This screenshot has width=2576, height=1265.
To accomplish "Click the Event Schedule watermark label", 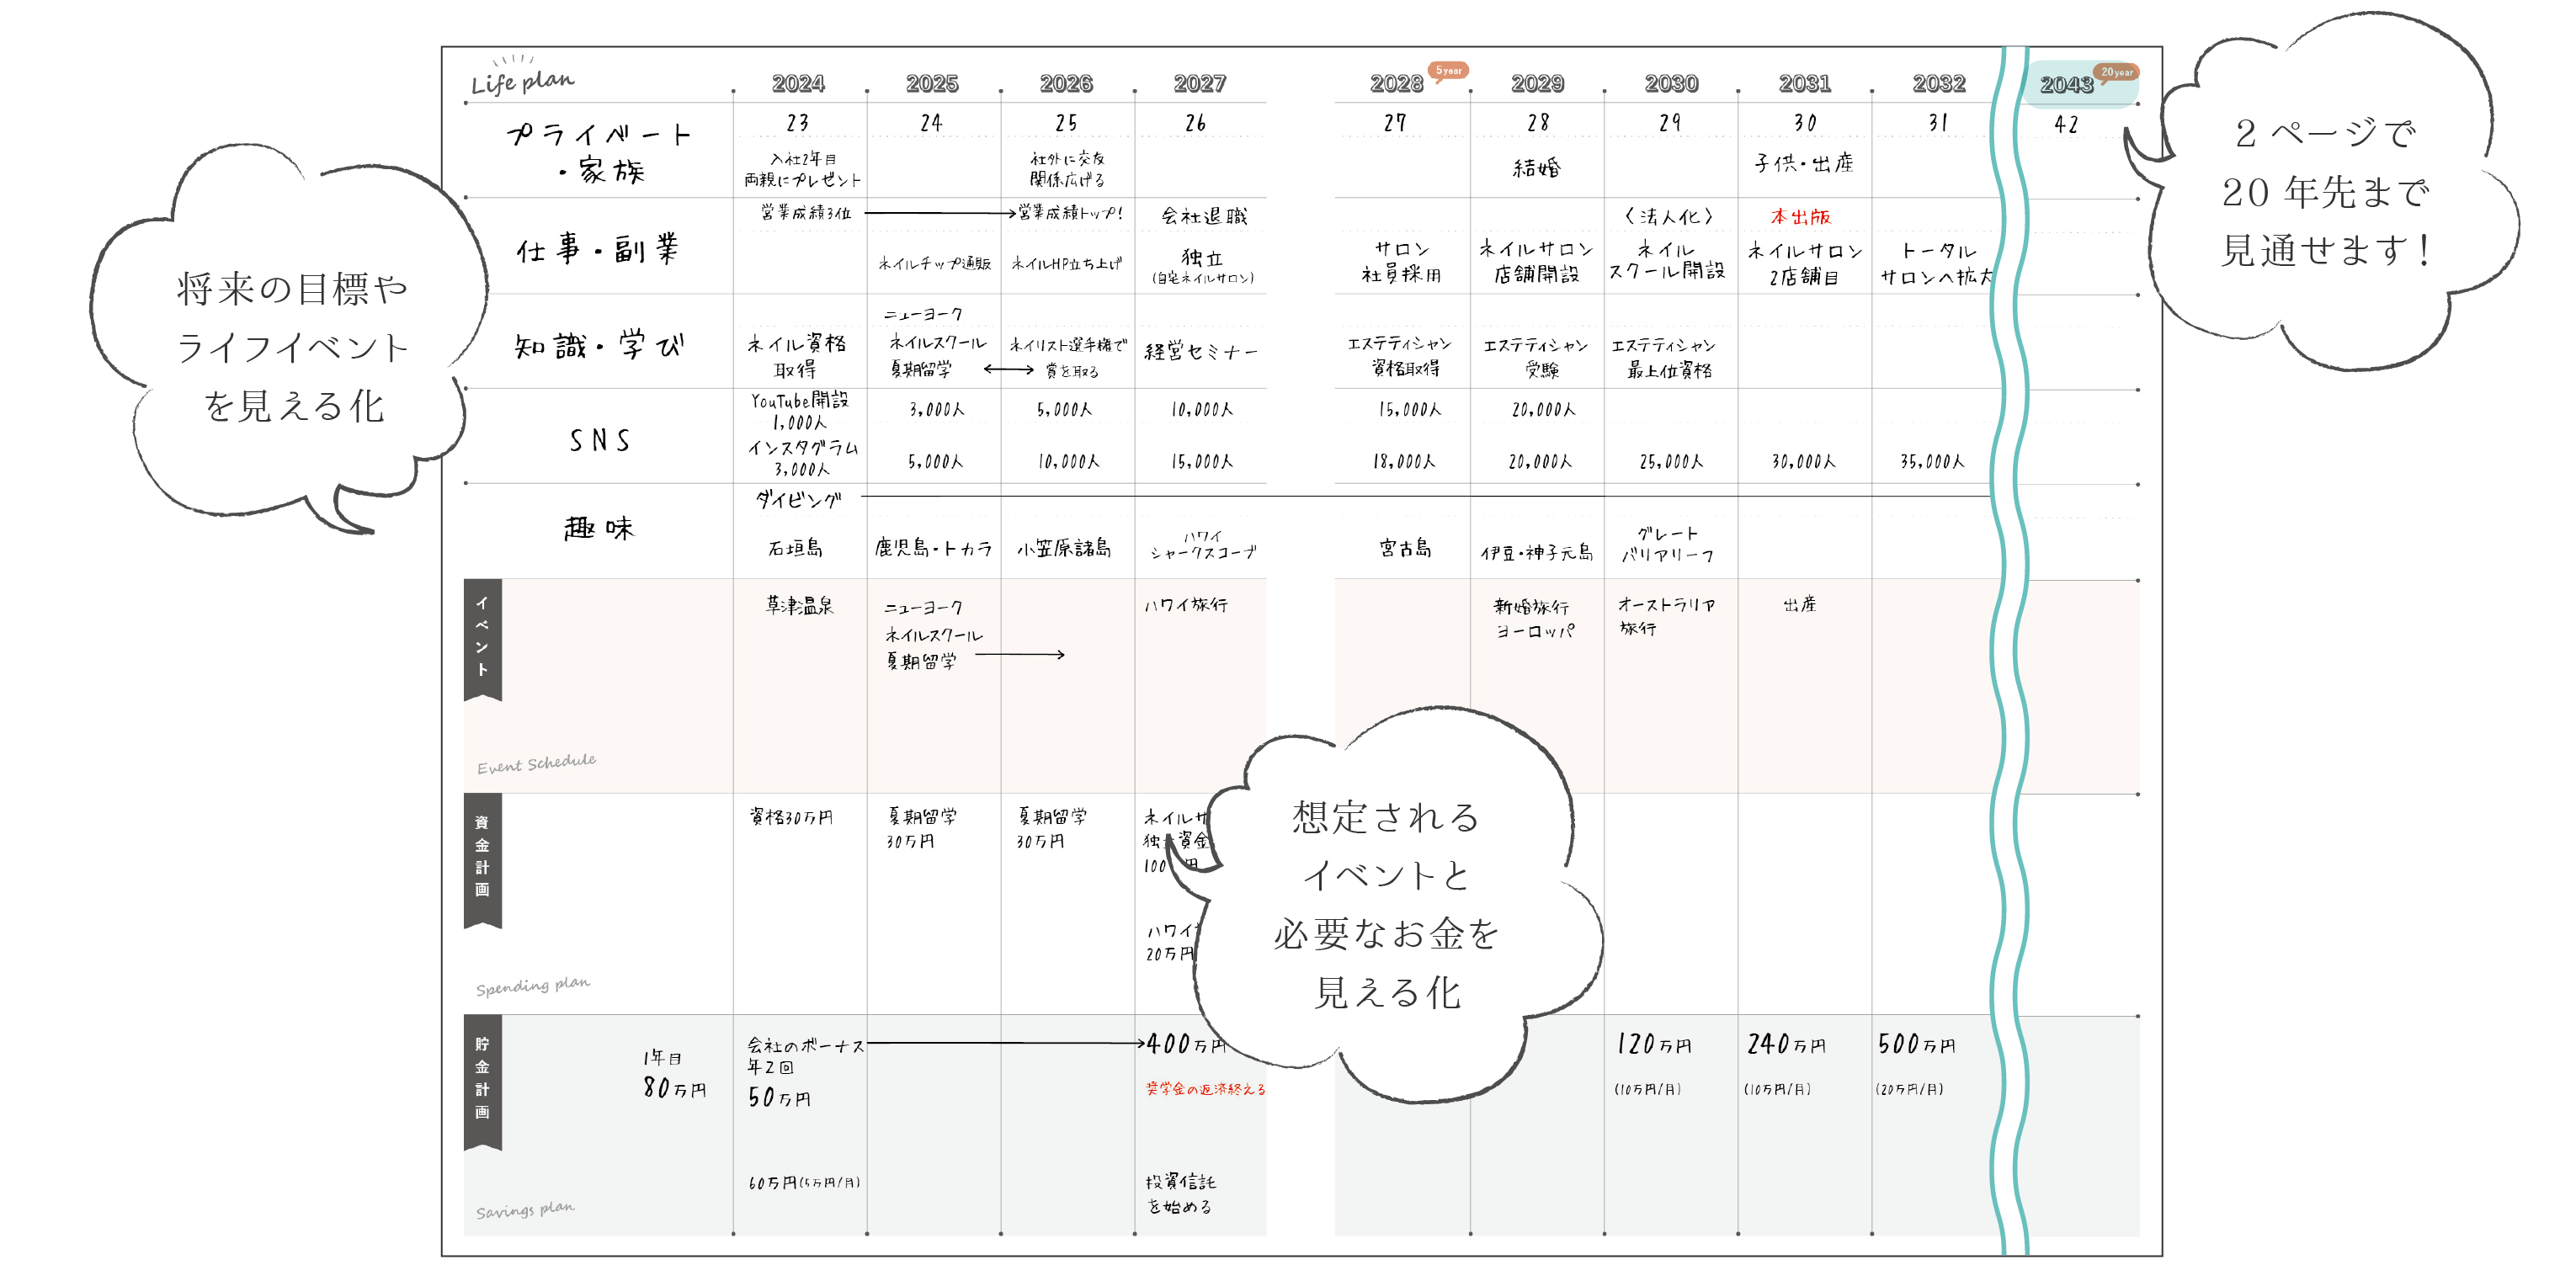I will pyautogui.click(x=537, y=765).
